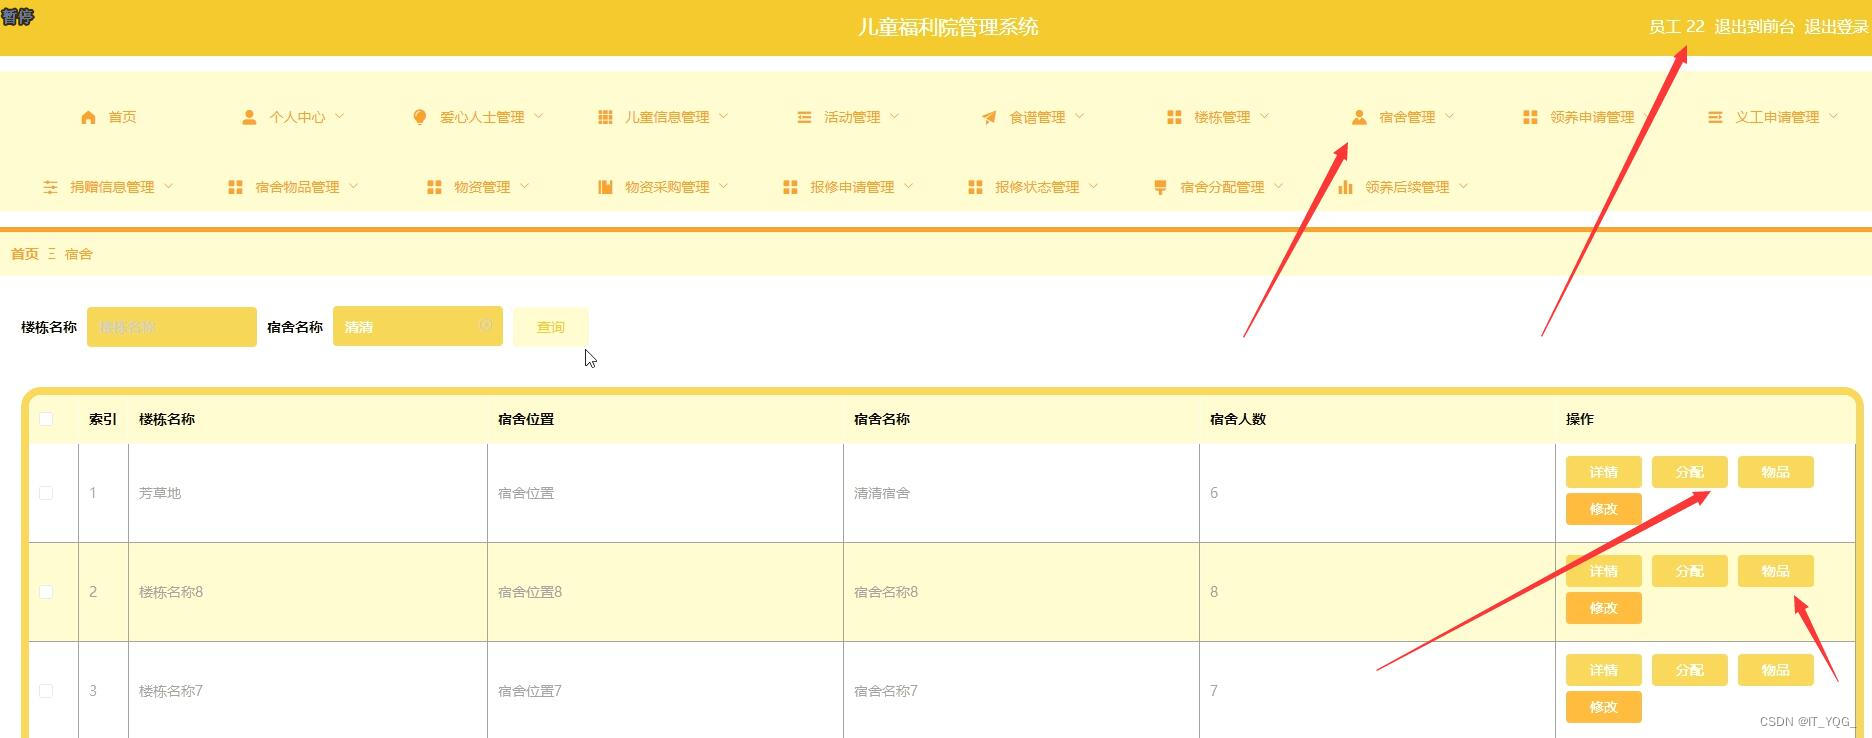The width and height of the screenshot is (1872, 738).
Task: Click the 清清宿舍 table cell
Action: [882, 493]
